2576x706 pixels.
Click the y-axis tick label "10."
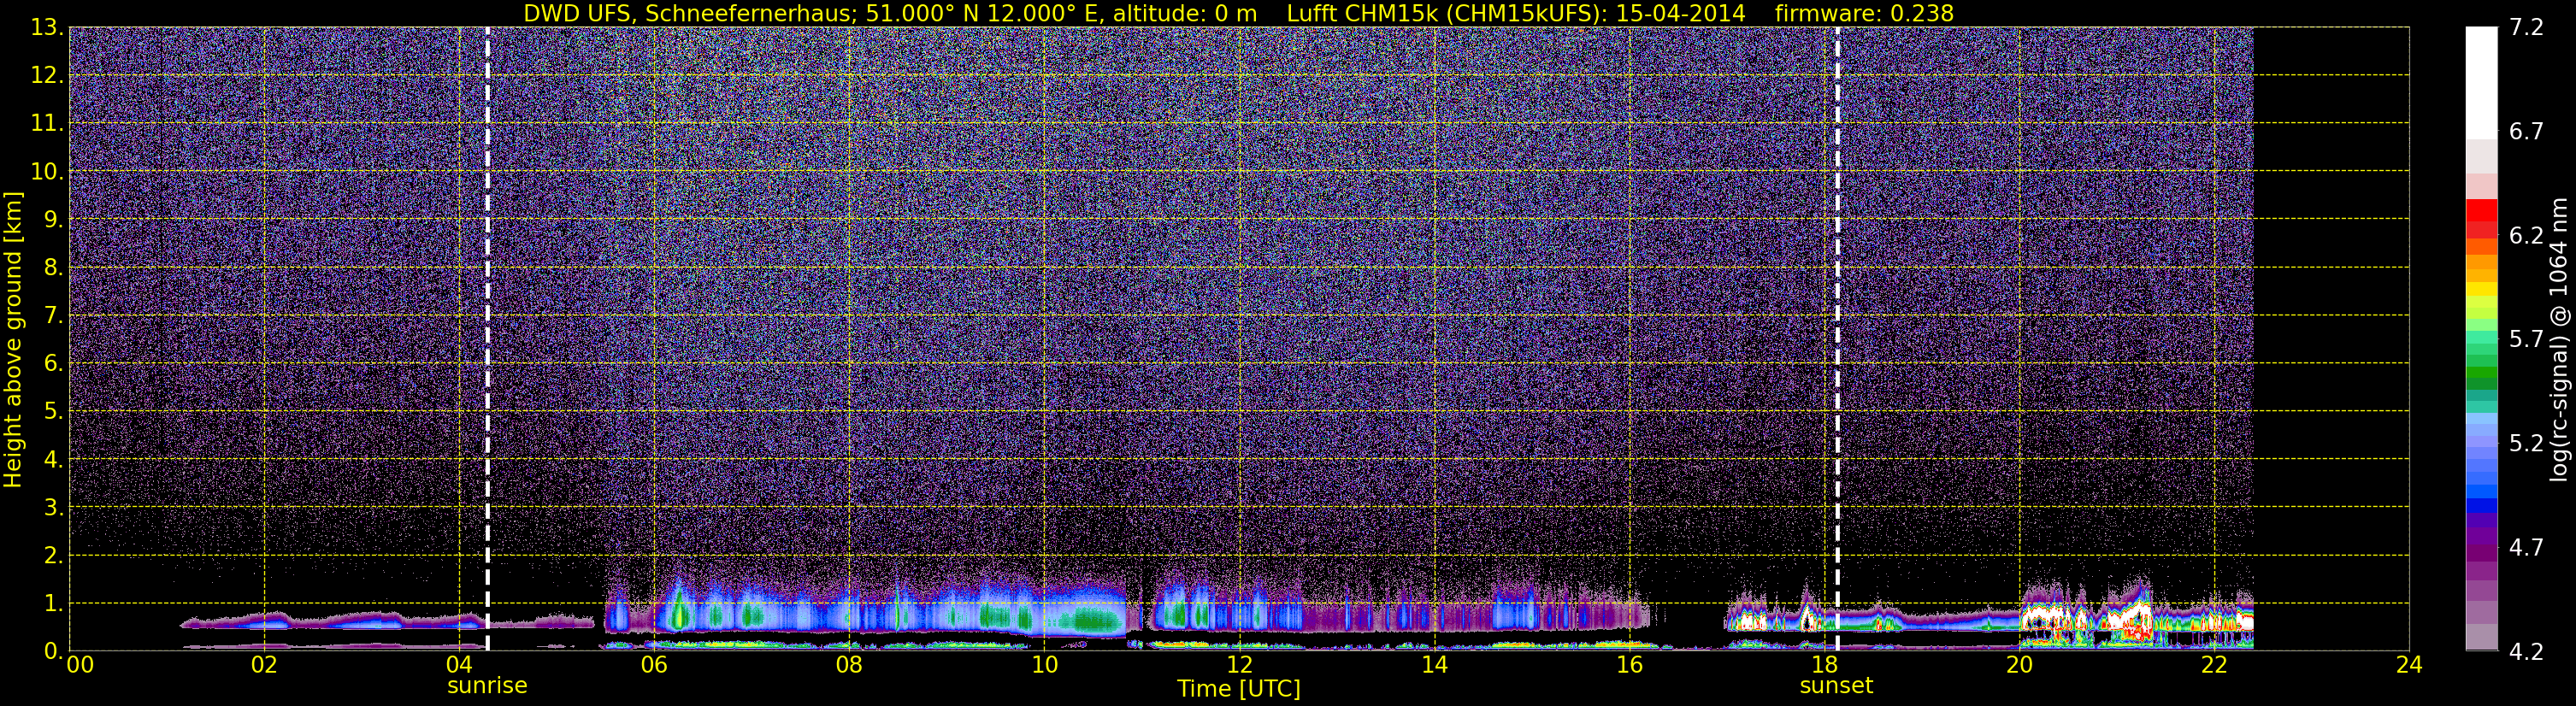(x=48, y=171)
